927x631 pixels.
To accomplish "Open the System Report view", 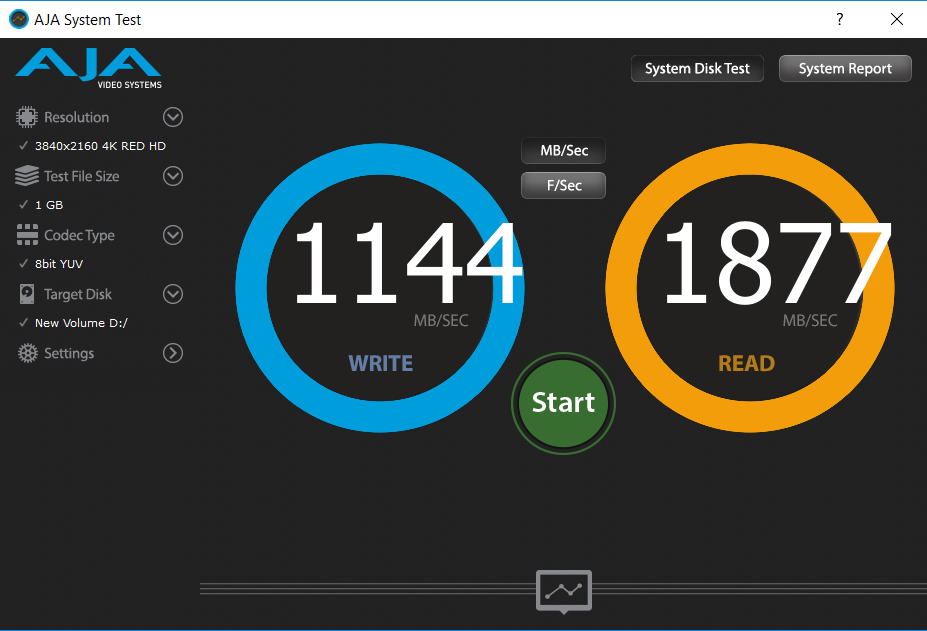I will click(845, 69).
